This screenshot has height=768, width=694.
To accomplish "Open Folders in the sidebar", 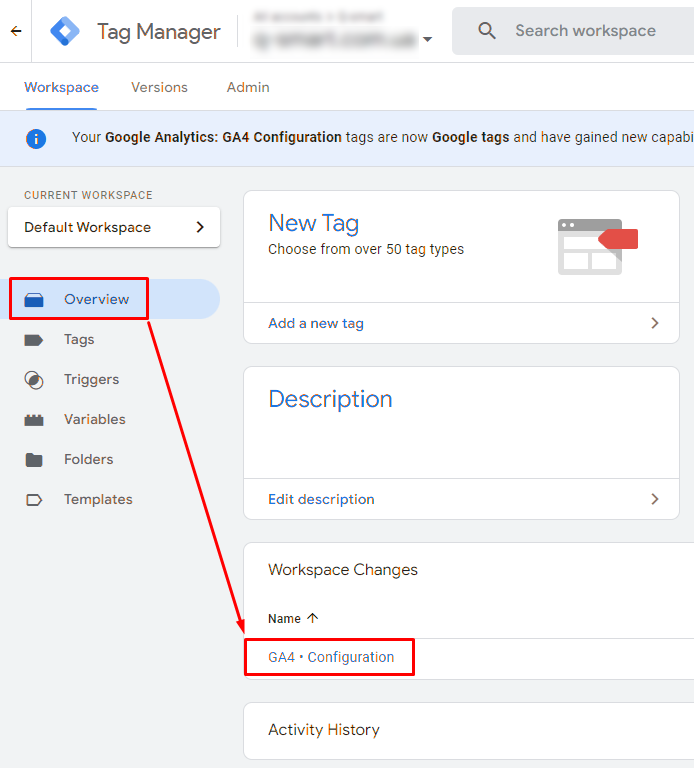I will pos(89,459).
